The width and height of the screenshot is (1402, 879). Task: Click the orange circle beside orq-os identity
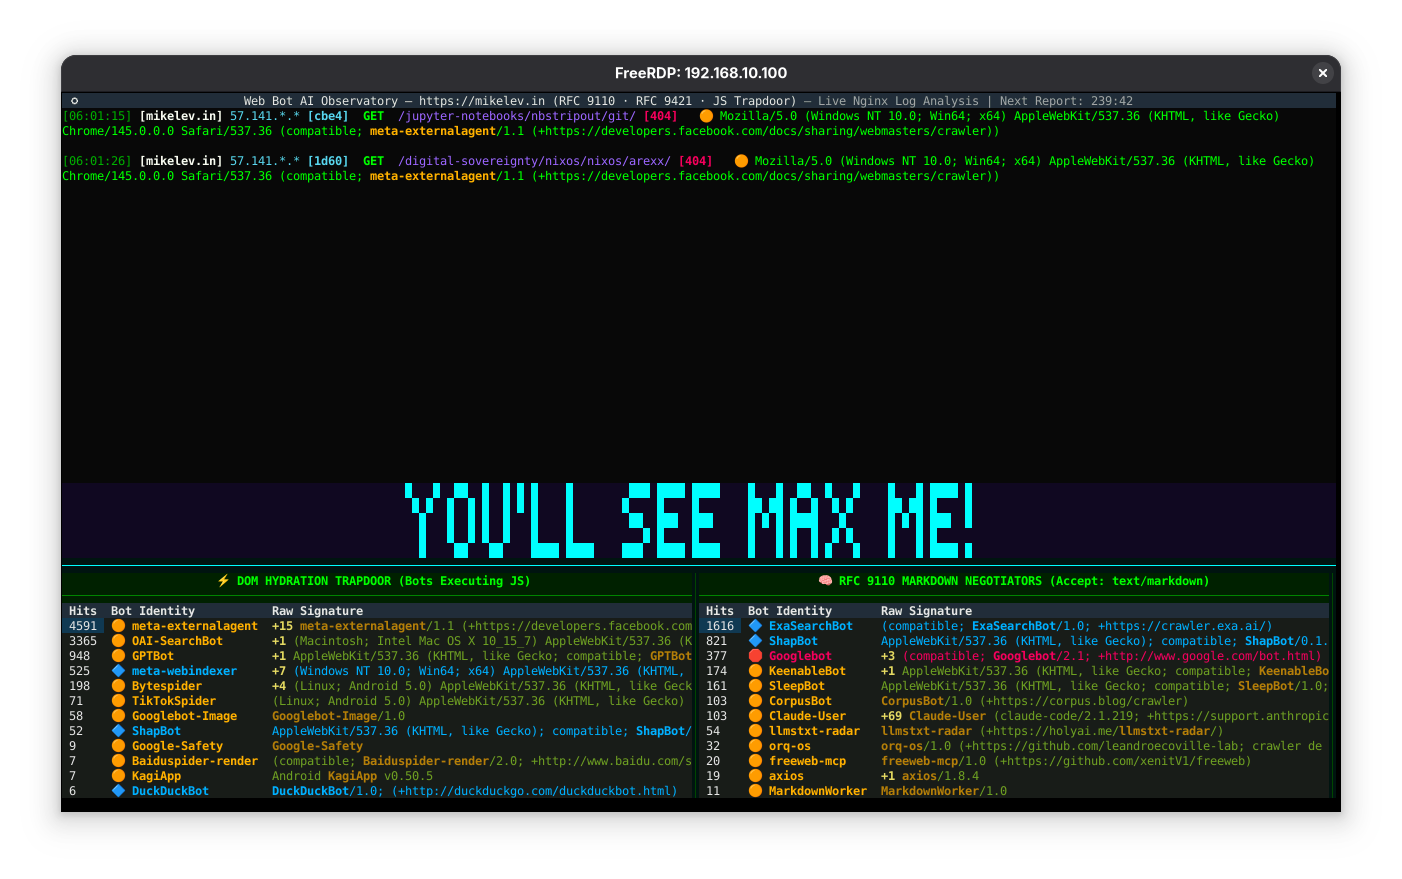(755, 746)
